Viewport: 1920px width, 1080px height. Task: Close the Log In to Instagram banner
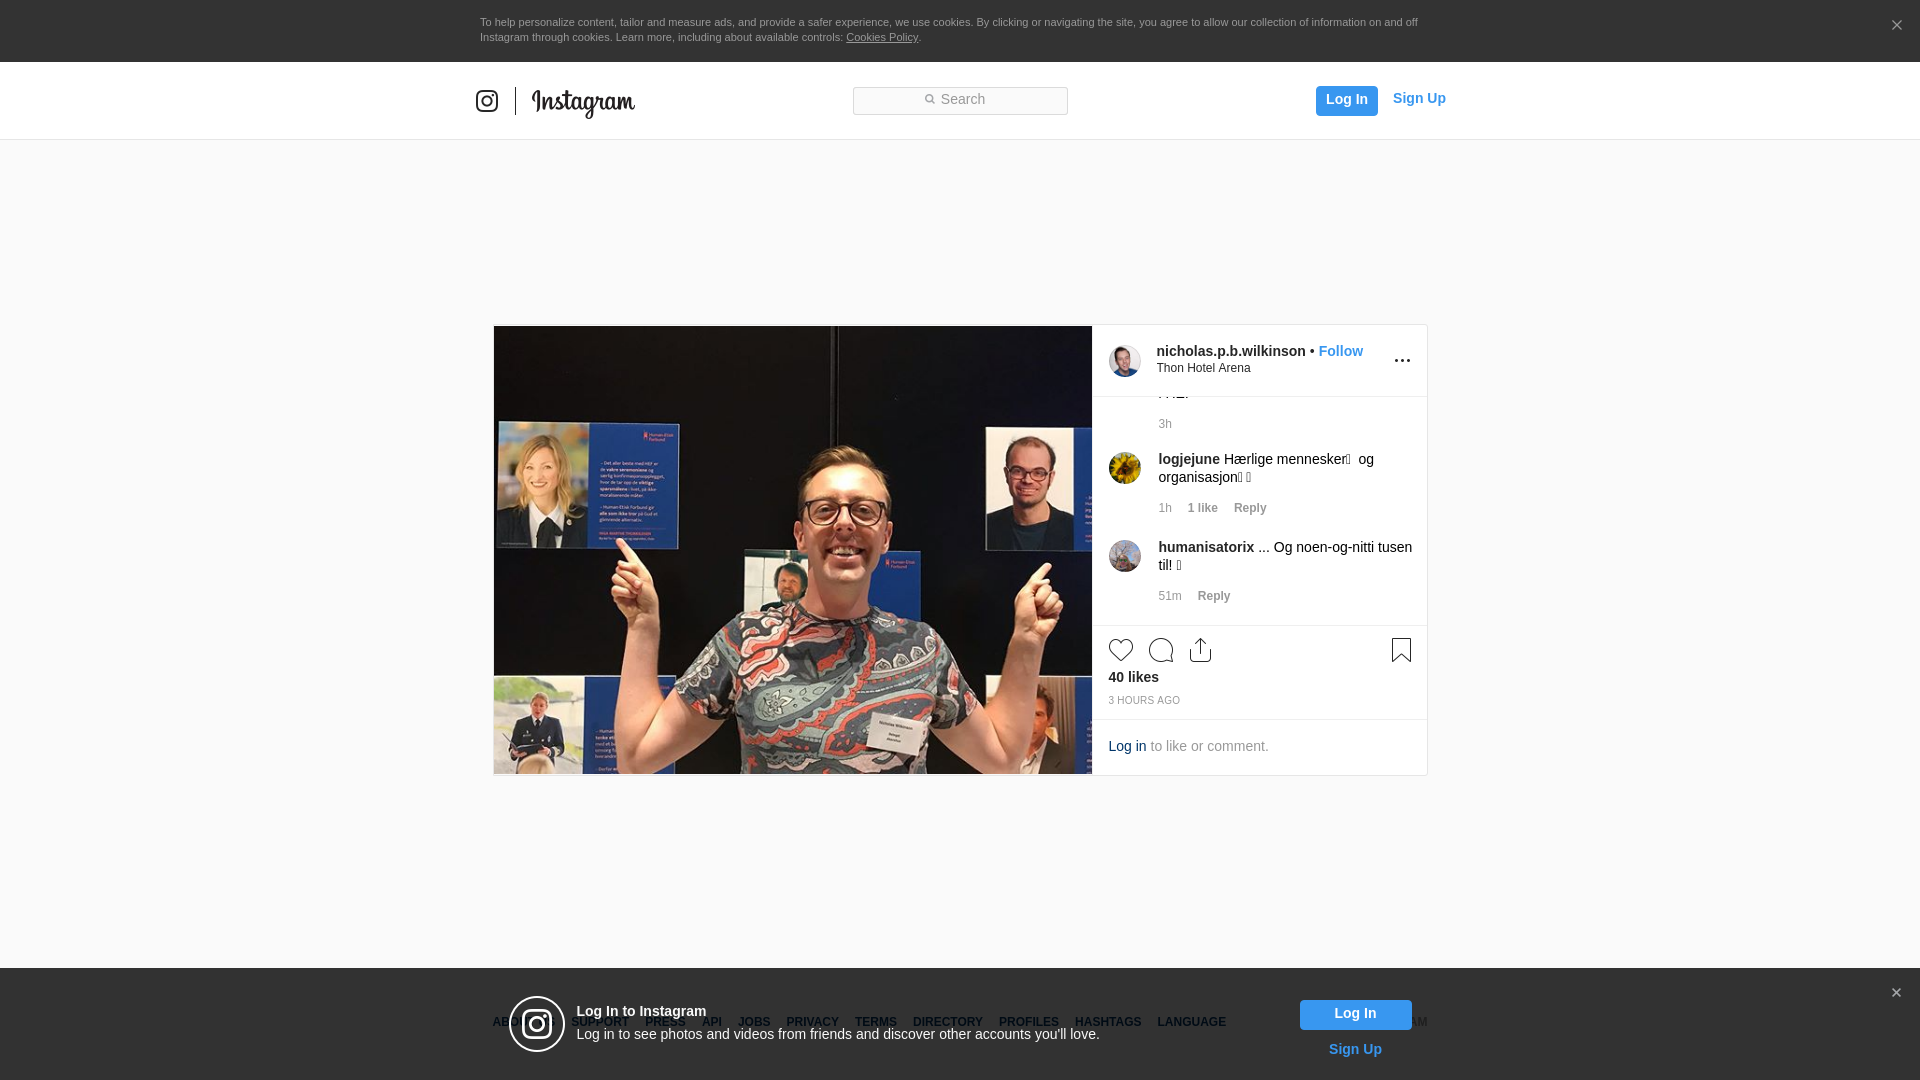coord(1896,993)
